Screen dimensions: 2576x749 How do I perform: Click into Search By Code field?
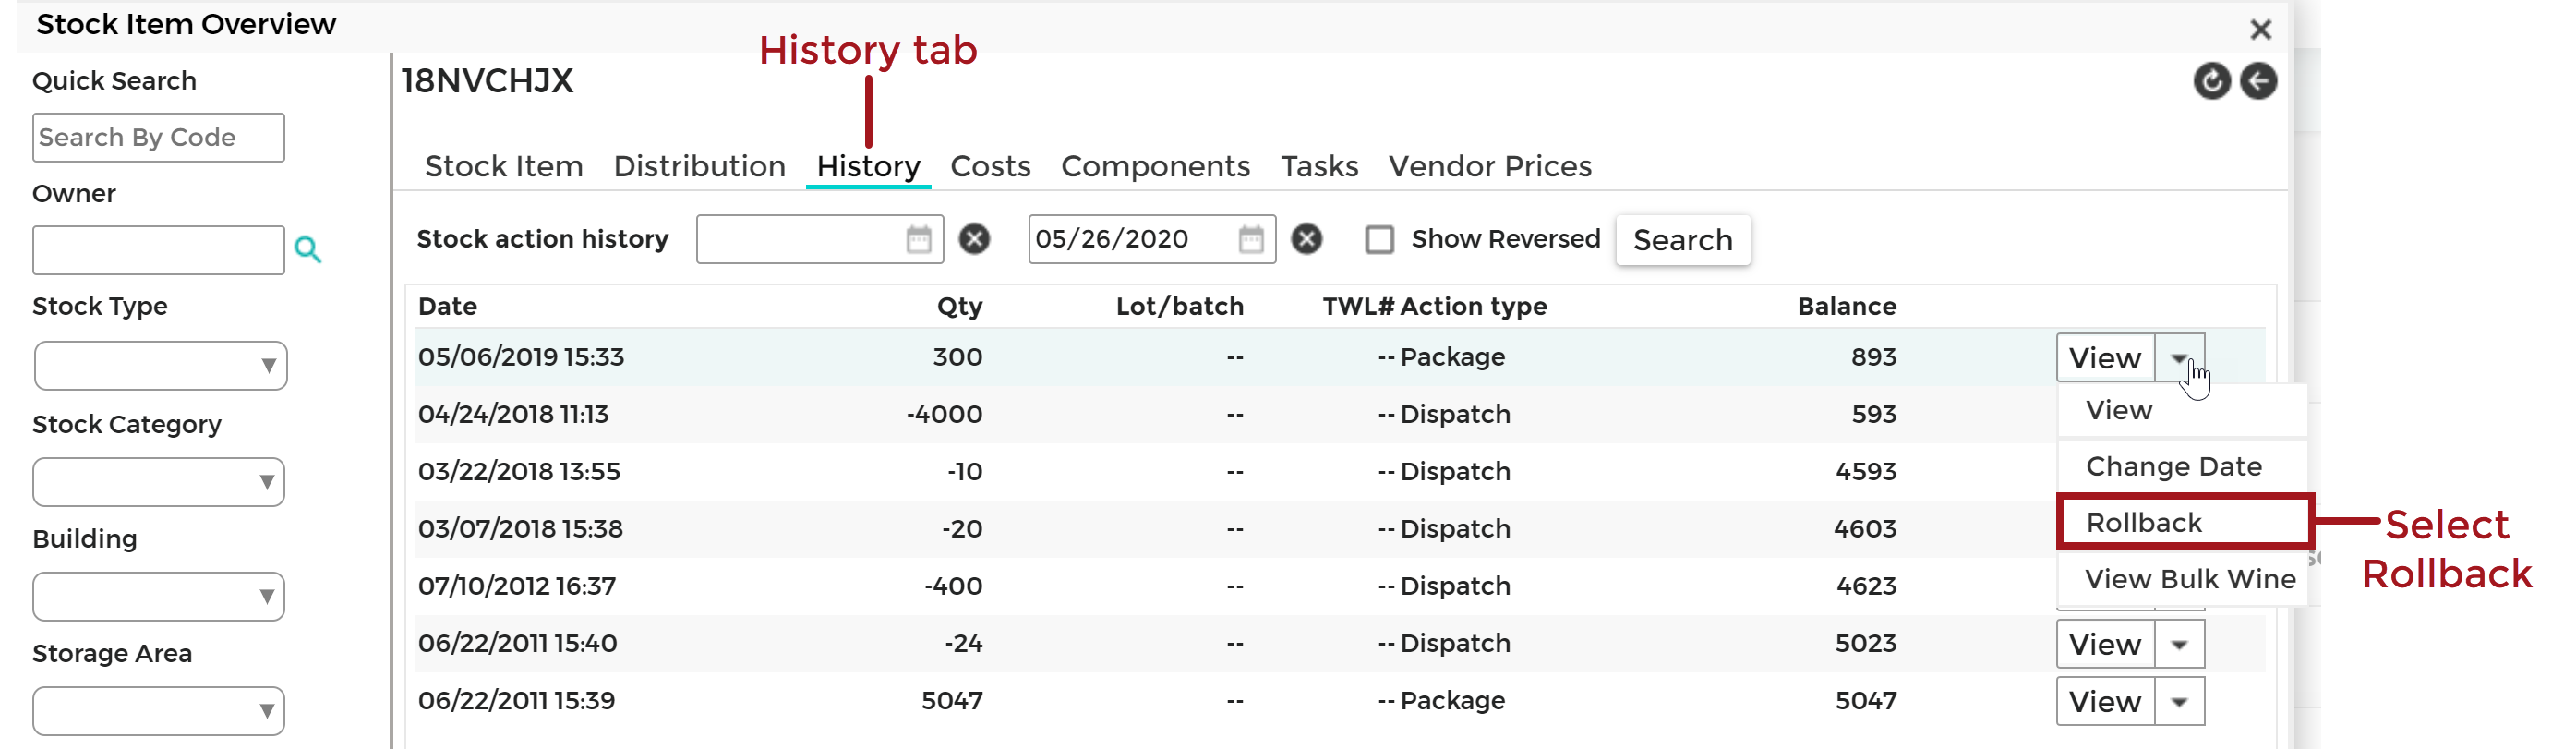tap(158, 138)
